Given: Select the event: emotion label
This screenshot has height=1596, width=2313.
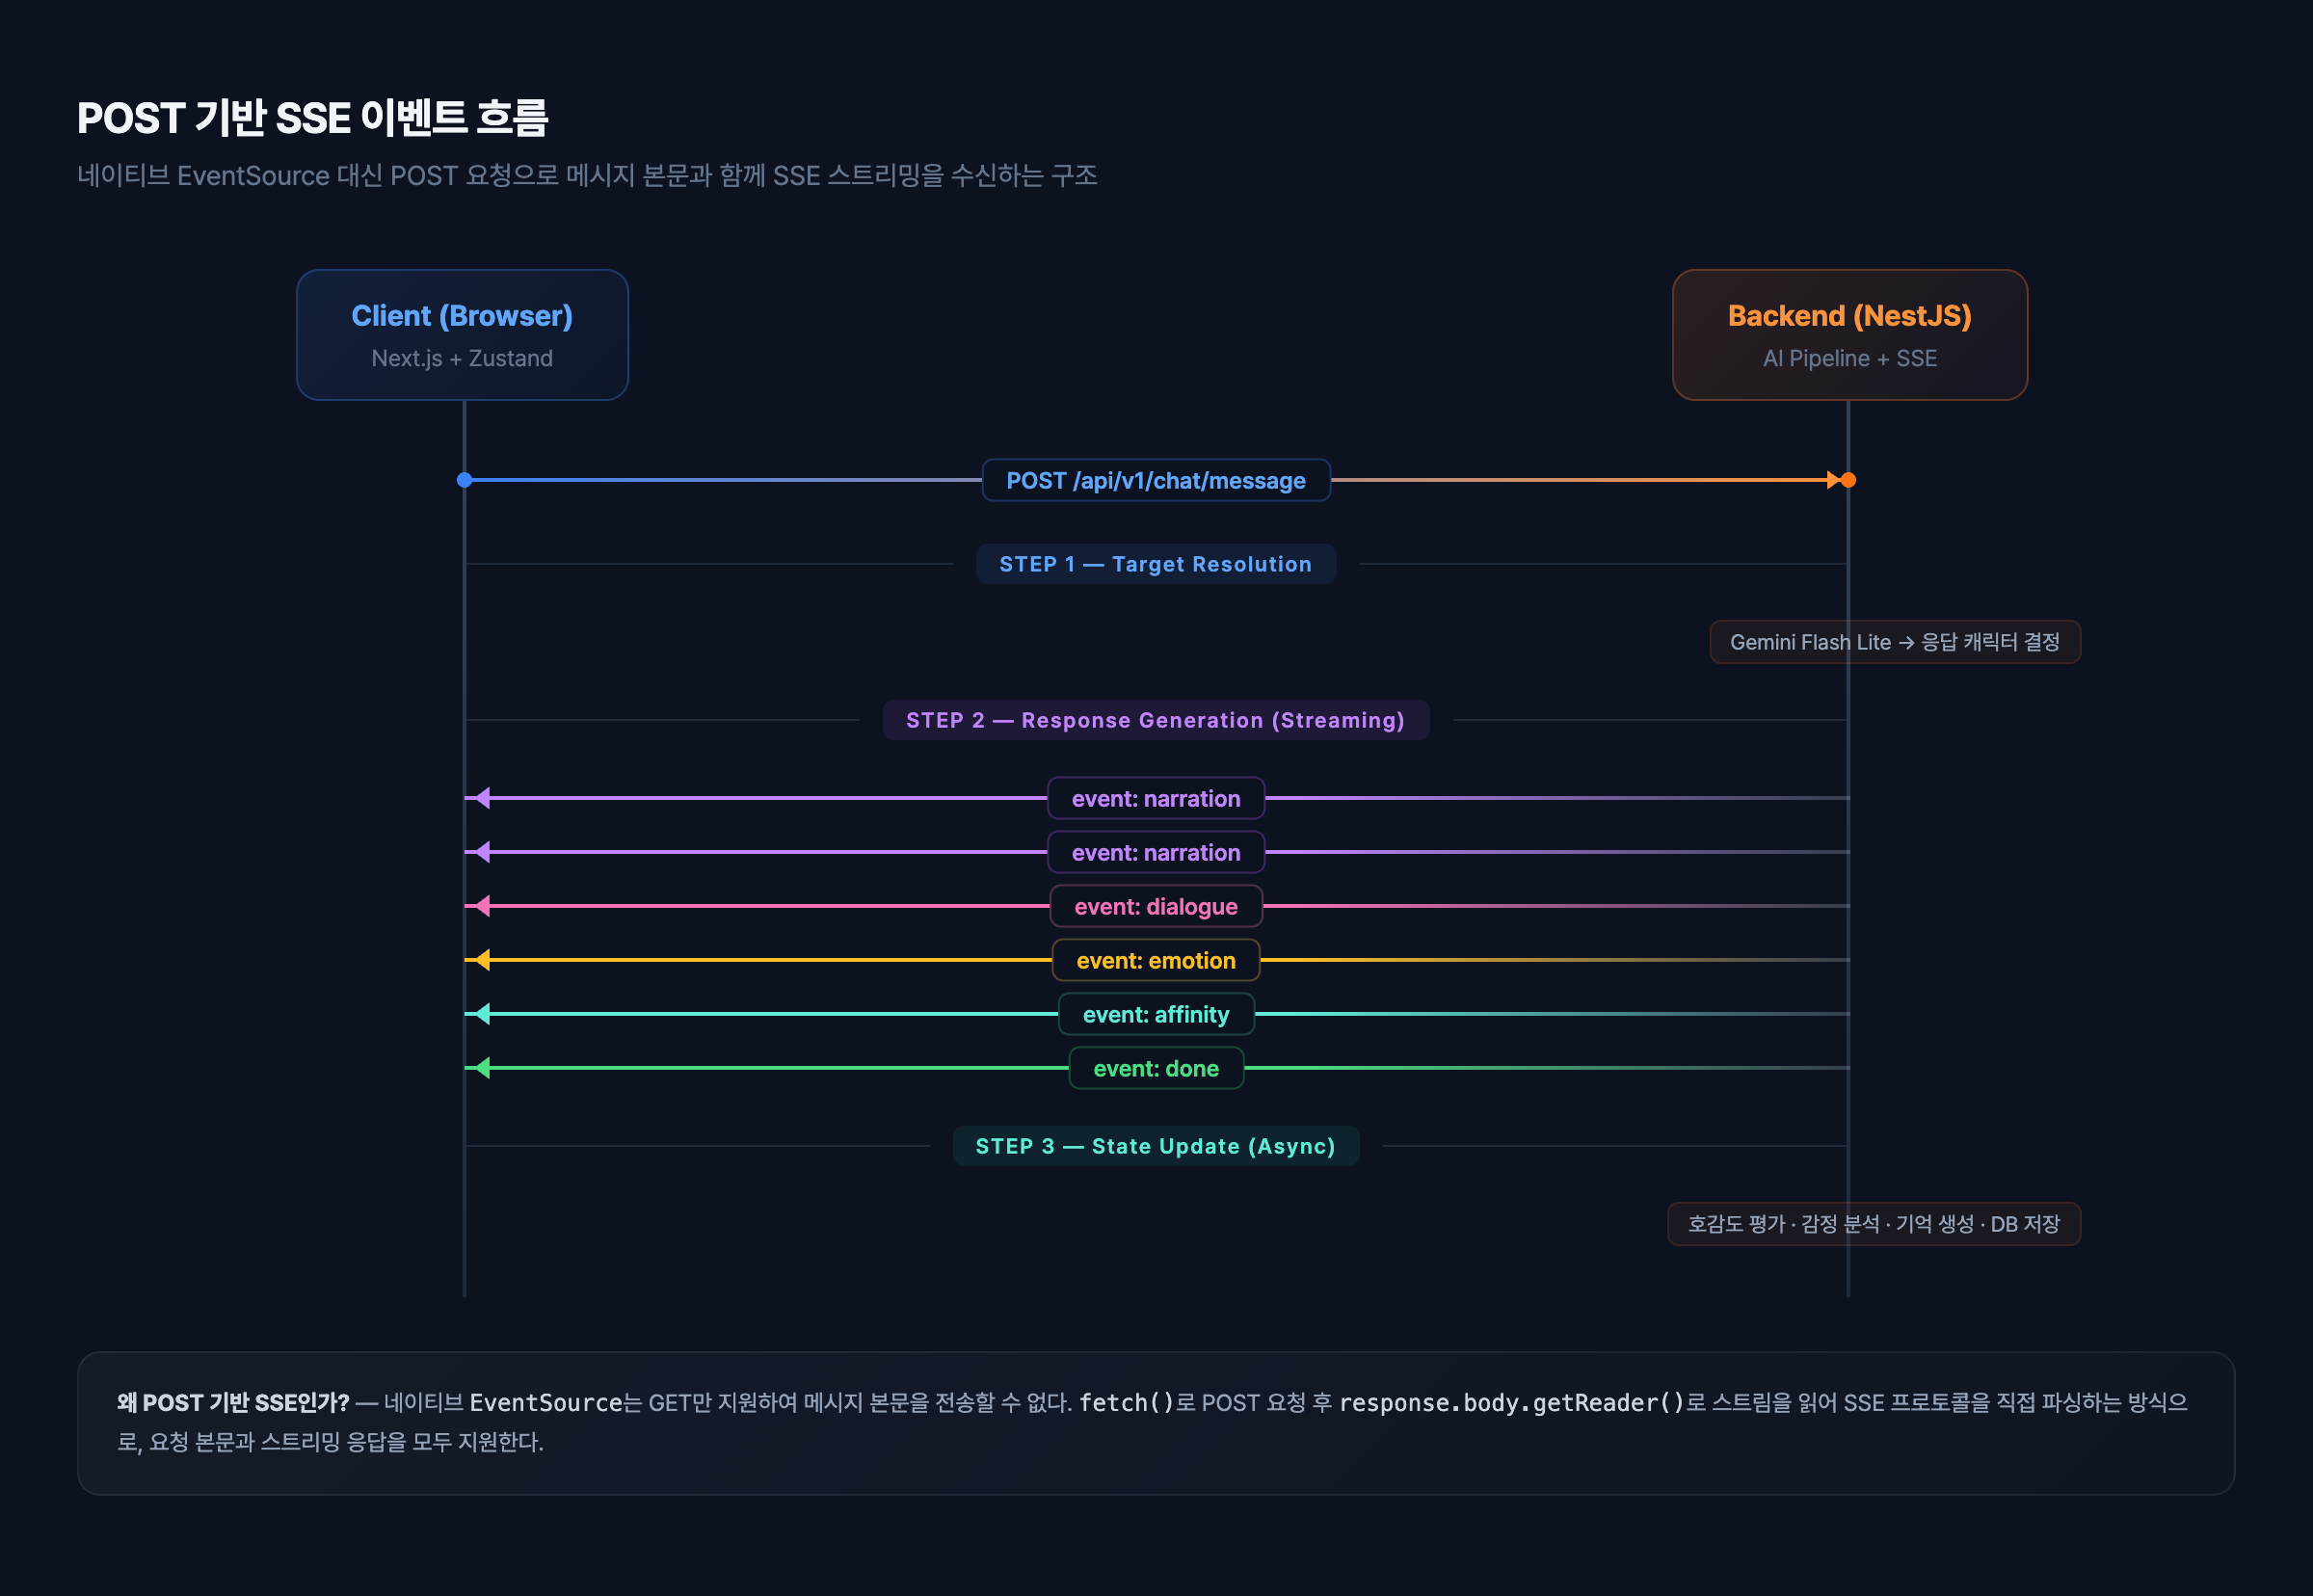Looking at the screenshot, I should (1155, 961).
